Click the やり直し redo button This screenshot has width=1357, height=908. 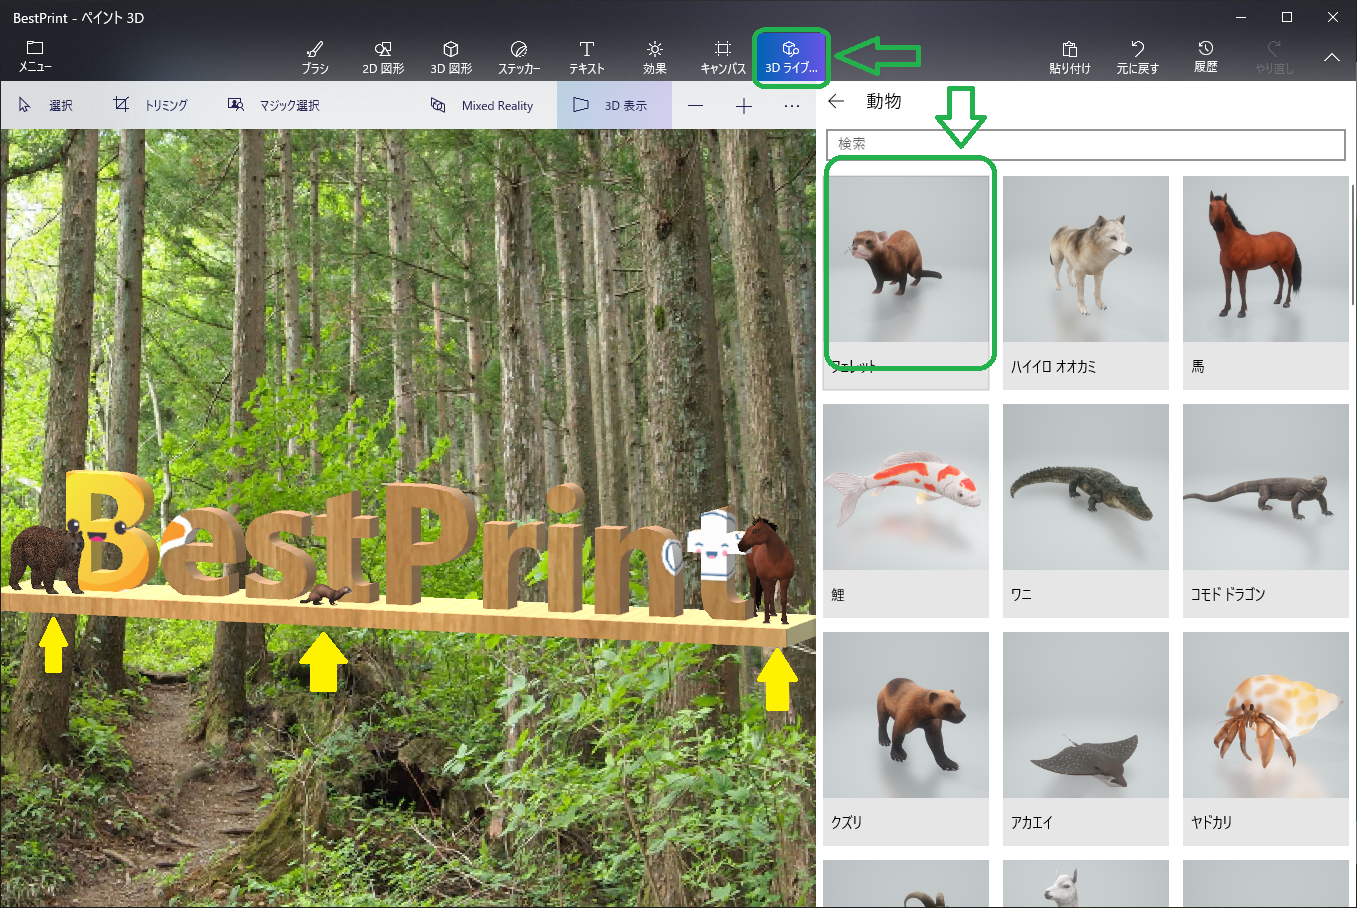[x=1274, y=57]
